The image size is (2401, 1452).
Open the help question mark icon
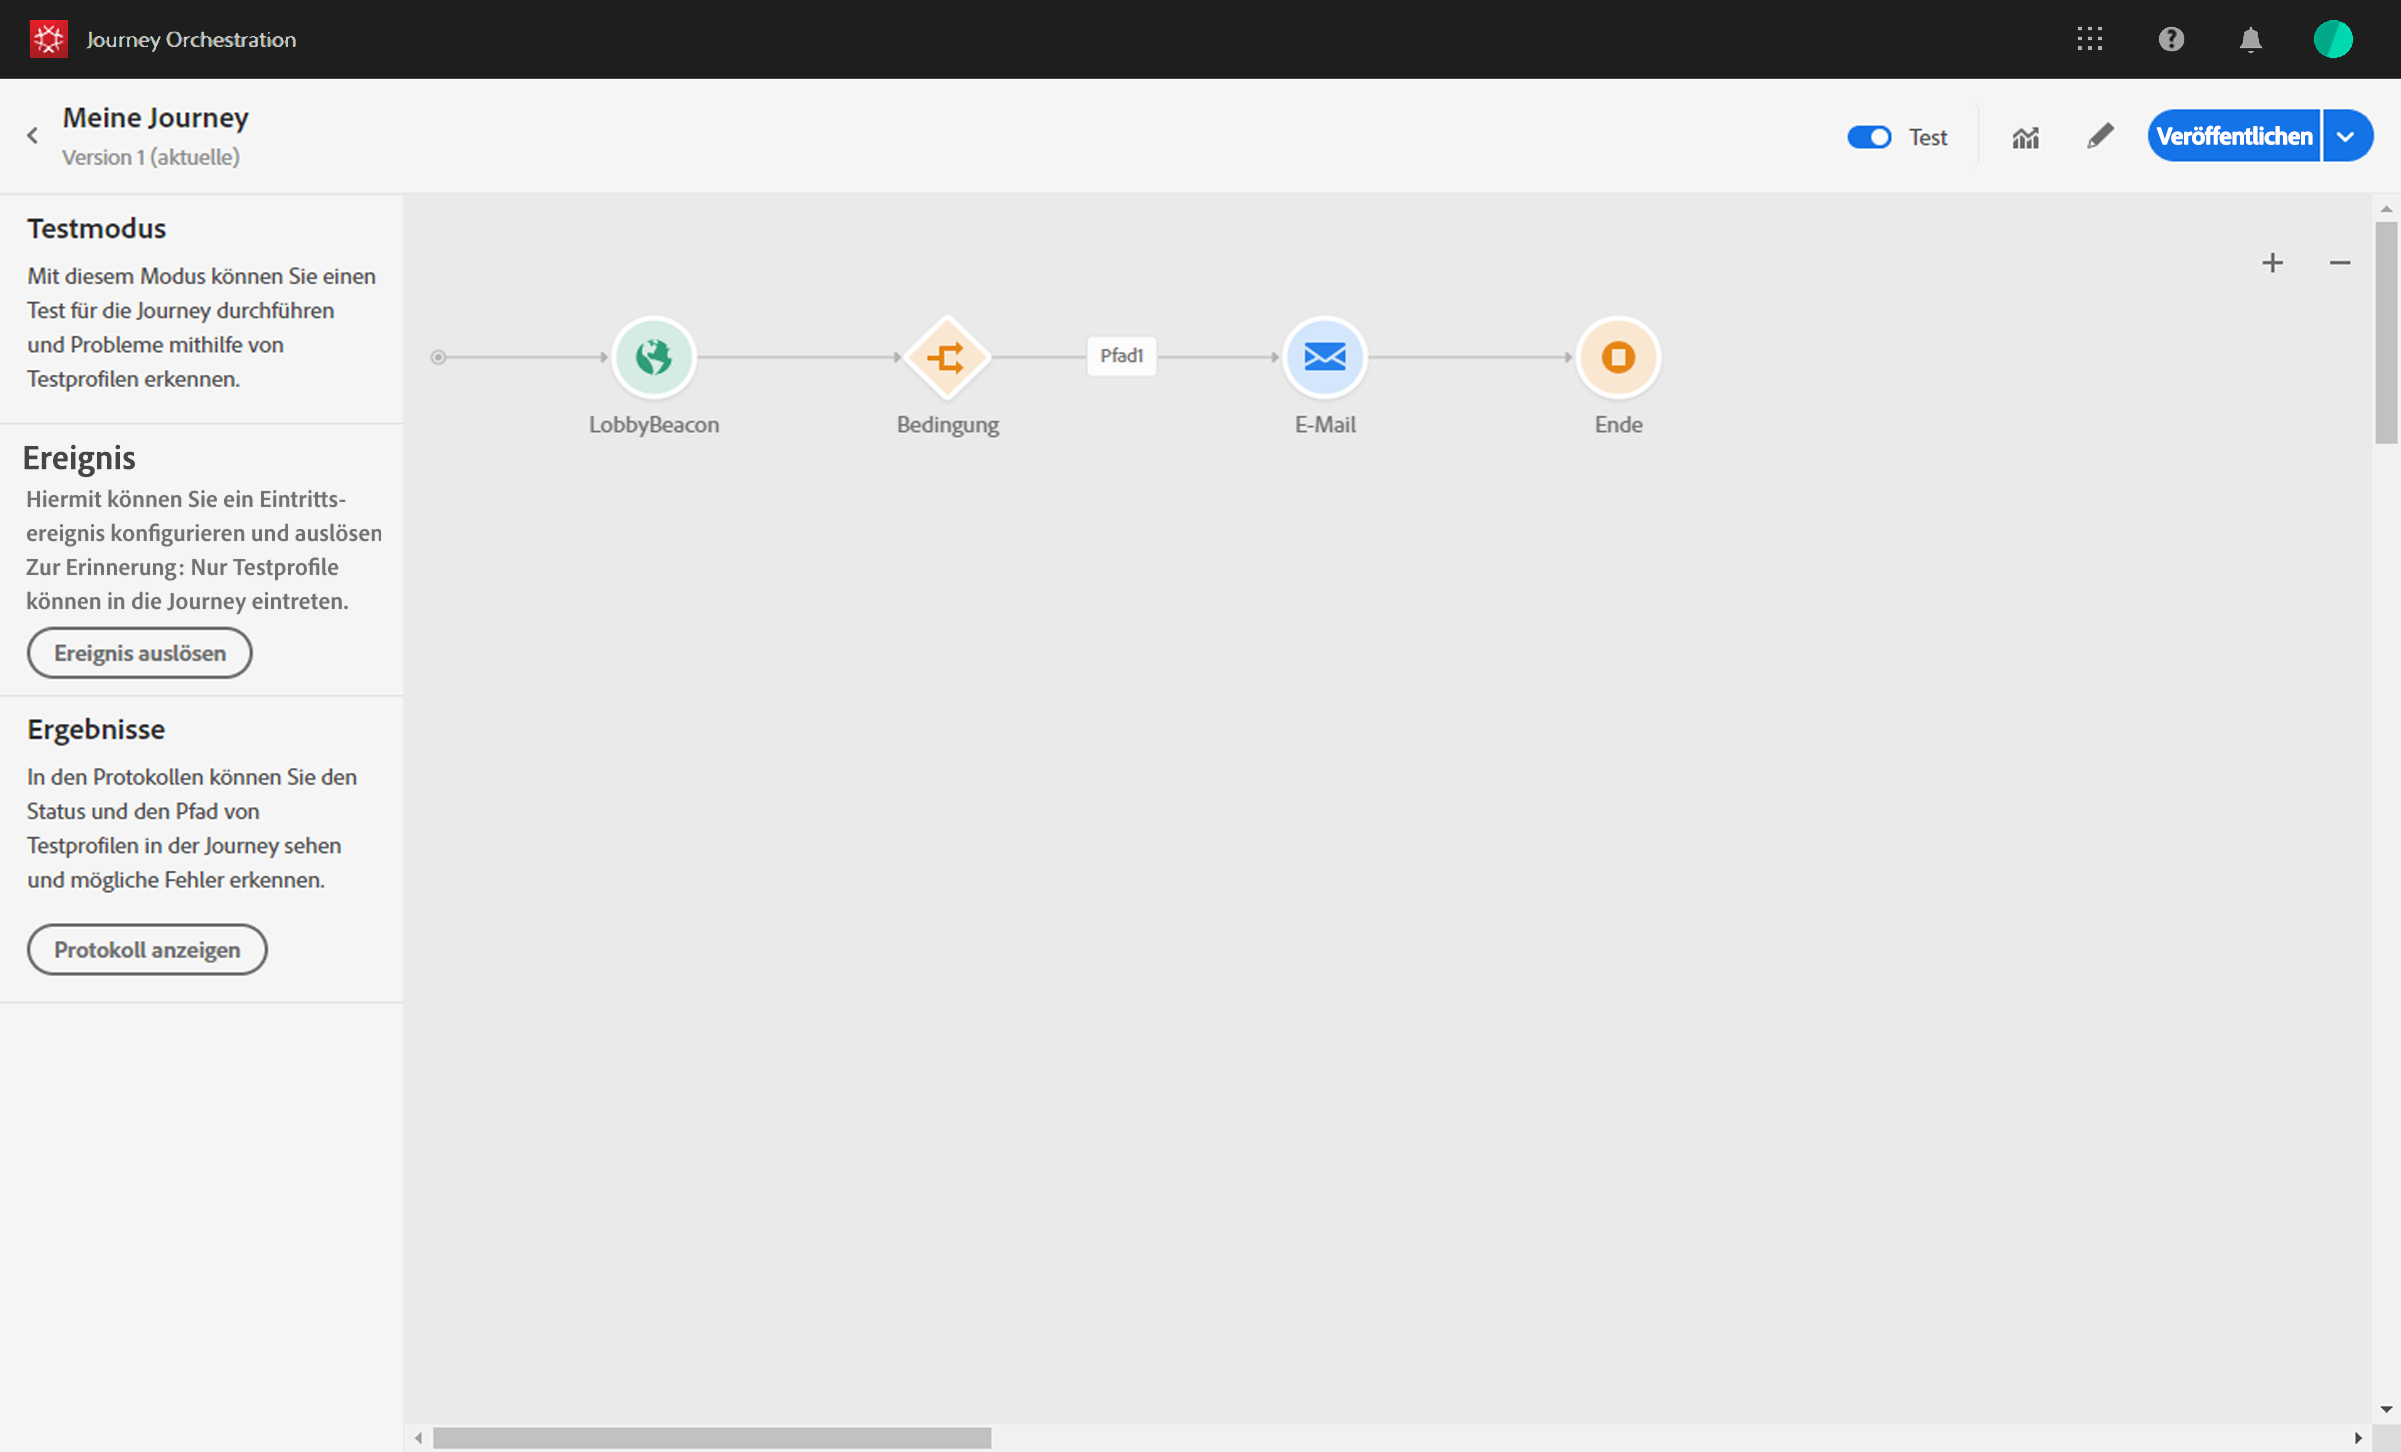2170,39
